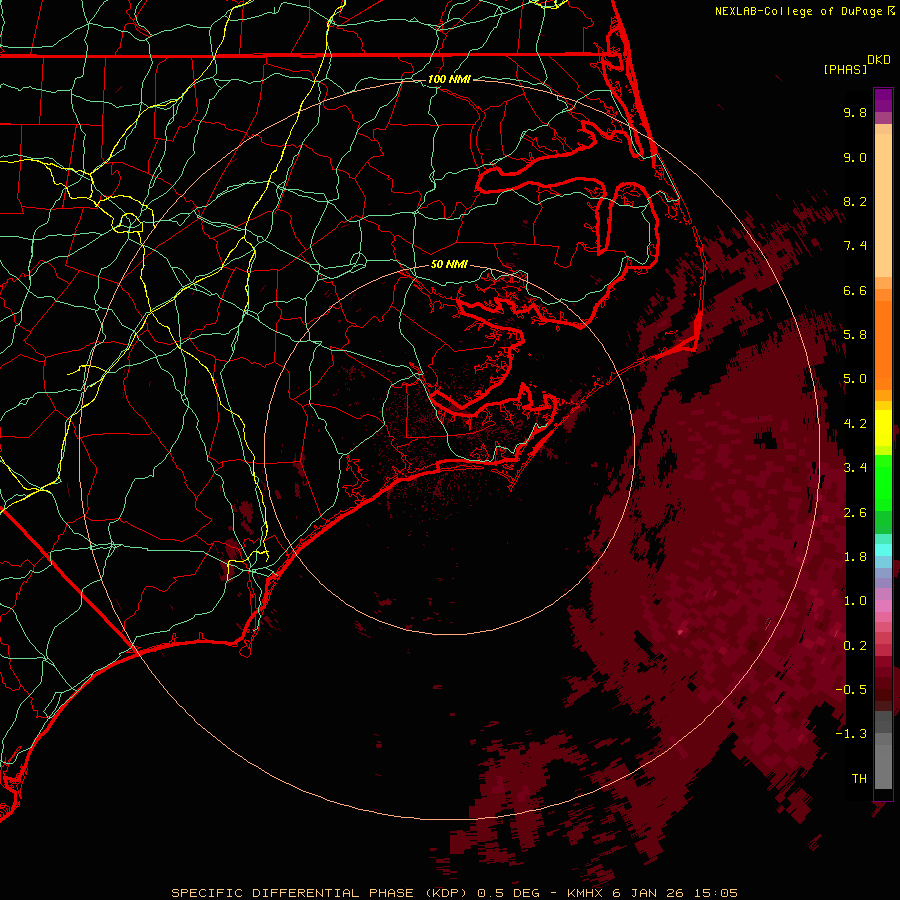This screenshot has height=900, width=900.
Task: Click the cyan color bar segment
Action: pos(883,549)
